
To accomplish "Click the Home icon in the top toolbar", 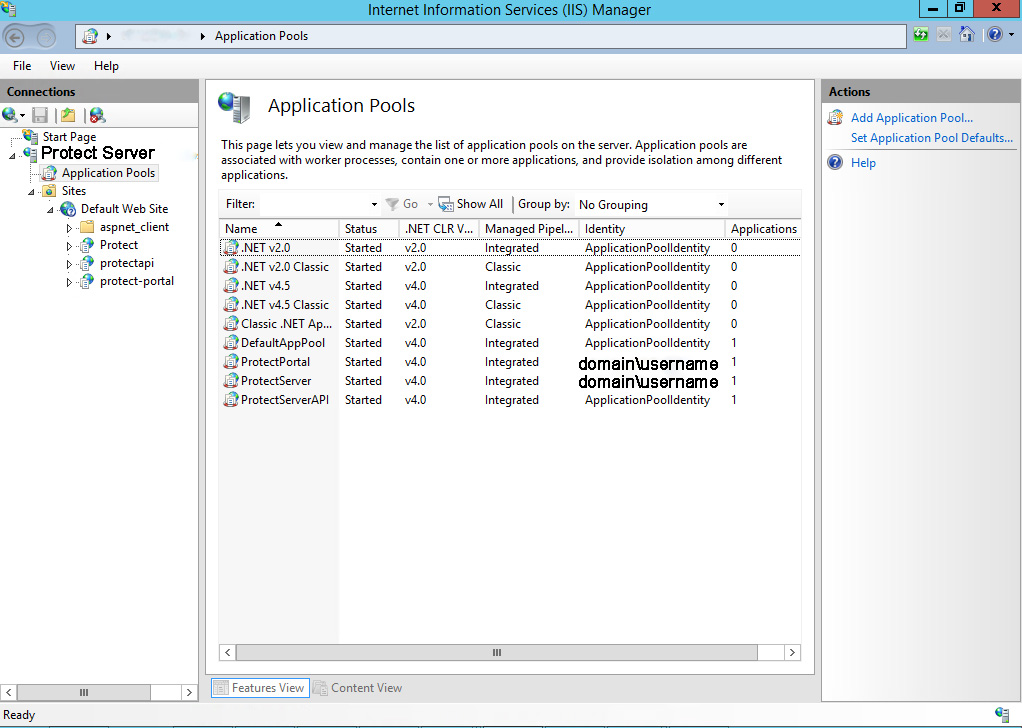I will (x=967, y=35).
